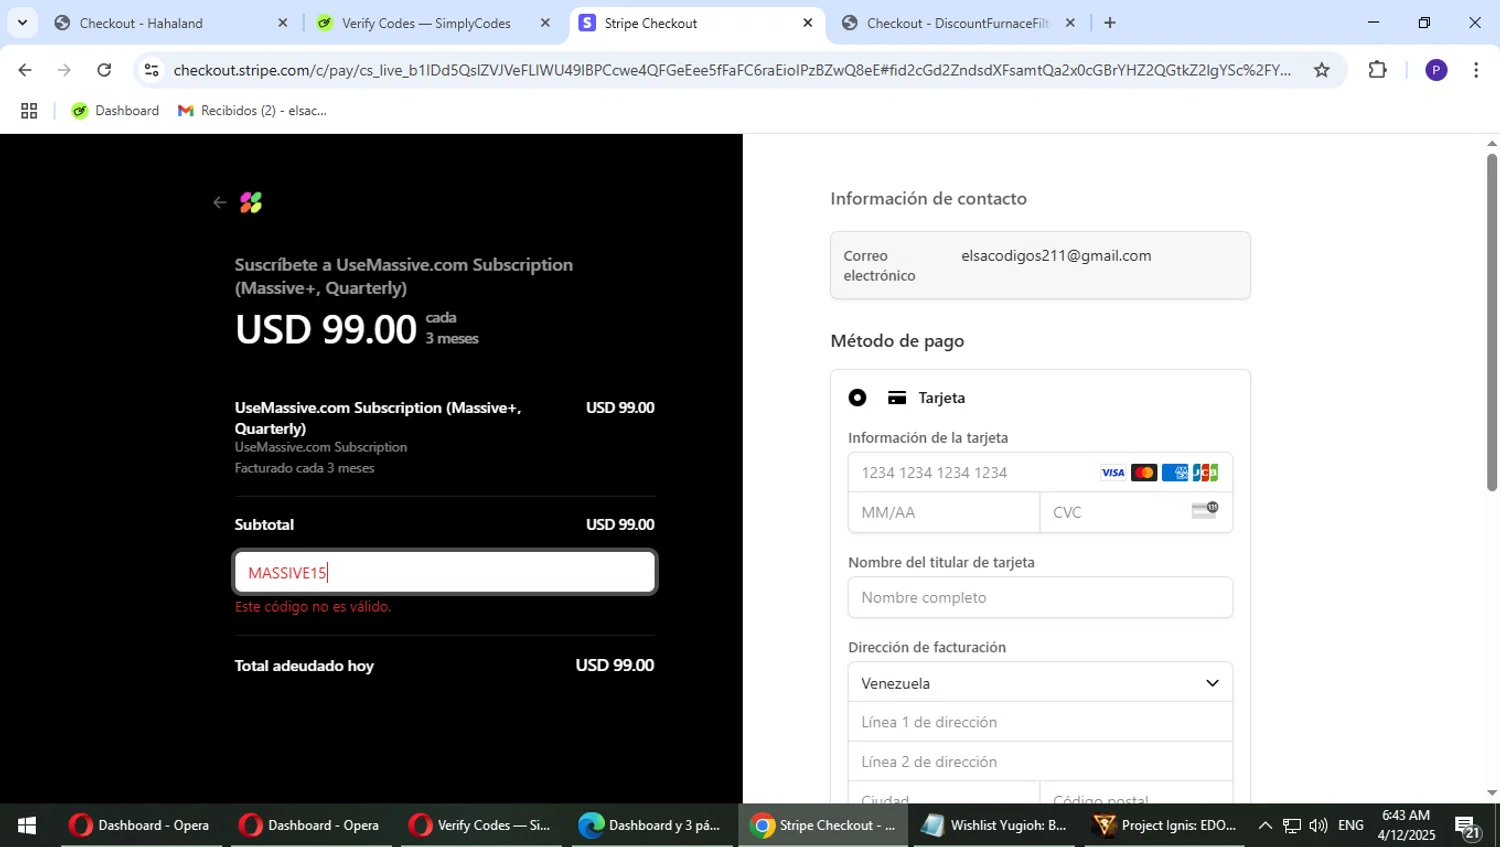This screenshot has height=847, width=1500.
Task: Close the Stripe Checkout tab
Action: pos(808,23)
